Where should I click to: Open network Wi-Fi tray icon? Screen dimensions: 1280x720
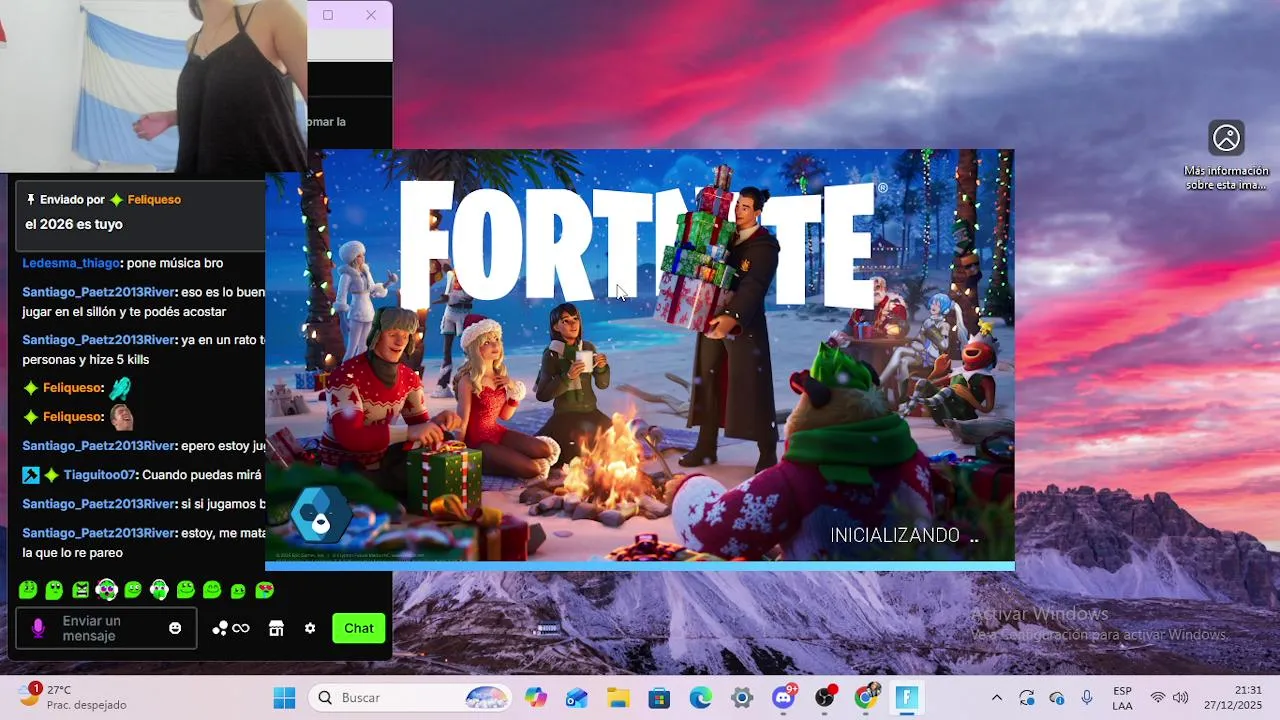point(1158,697)
